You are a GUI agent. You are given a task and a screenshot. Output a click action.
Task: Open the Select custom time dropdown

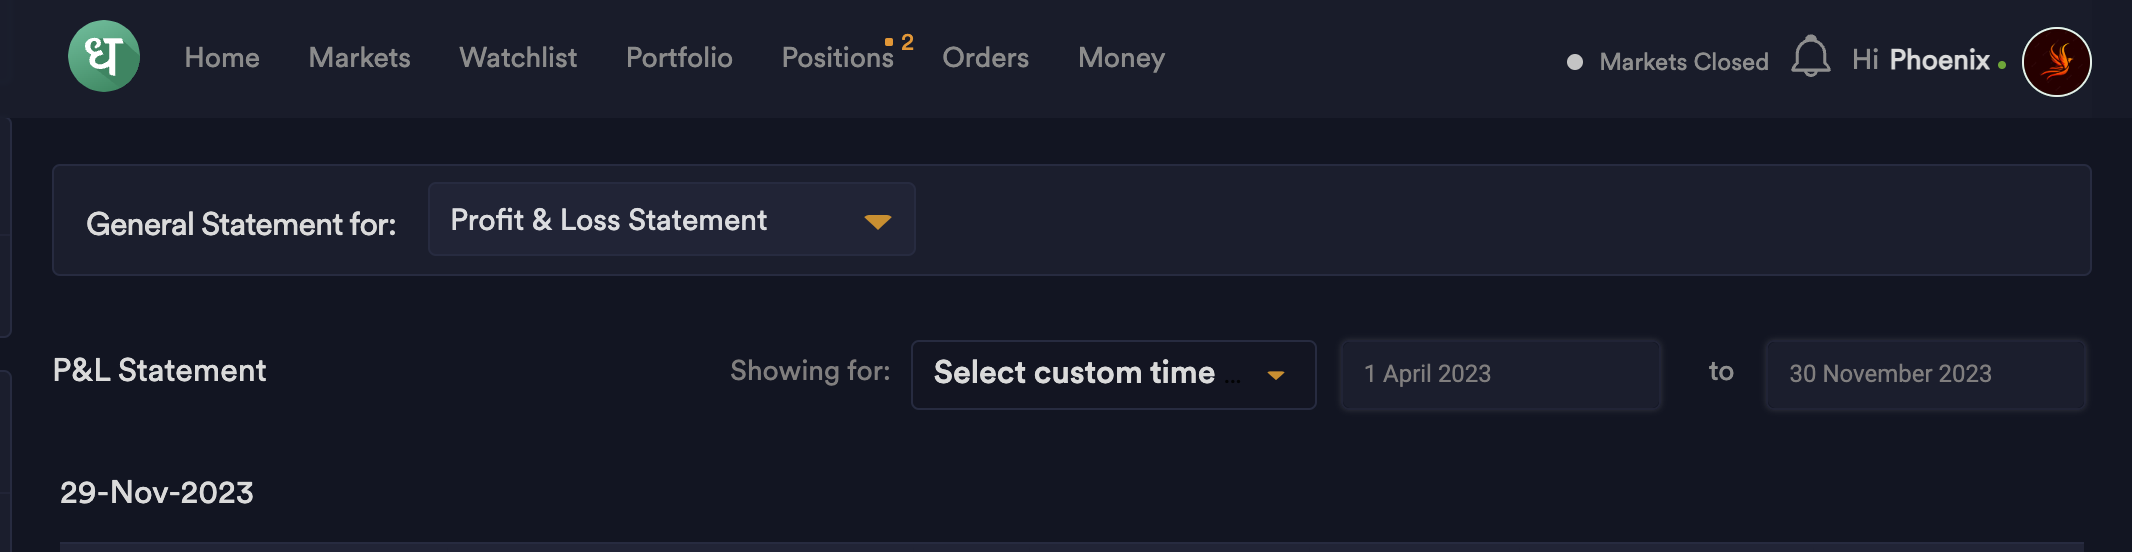click(x=1113, y=374)
